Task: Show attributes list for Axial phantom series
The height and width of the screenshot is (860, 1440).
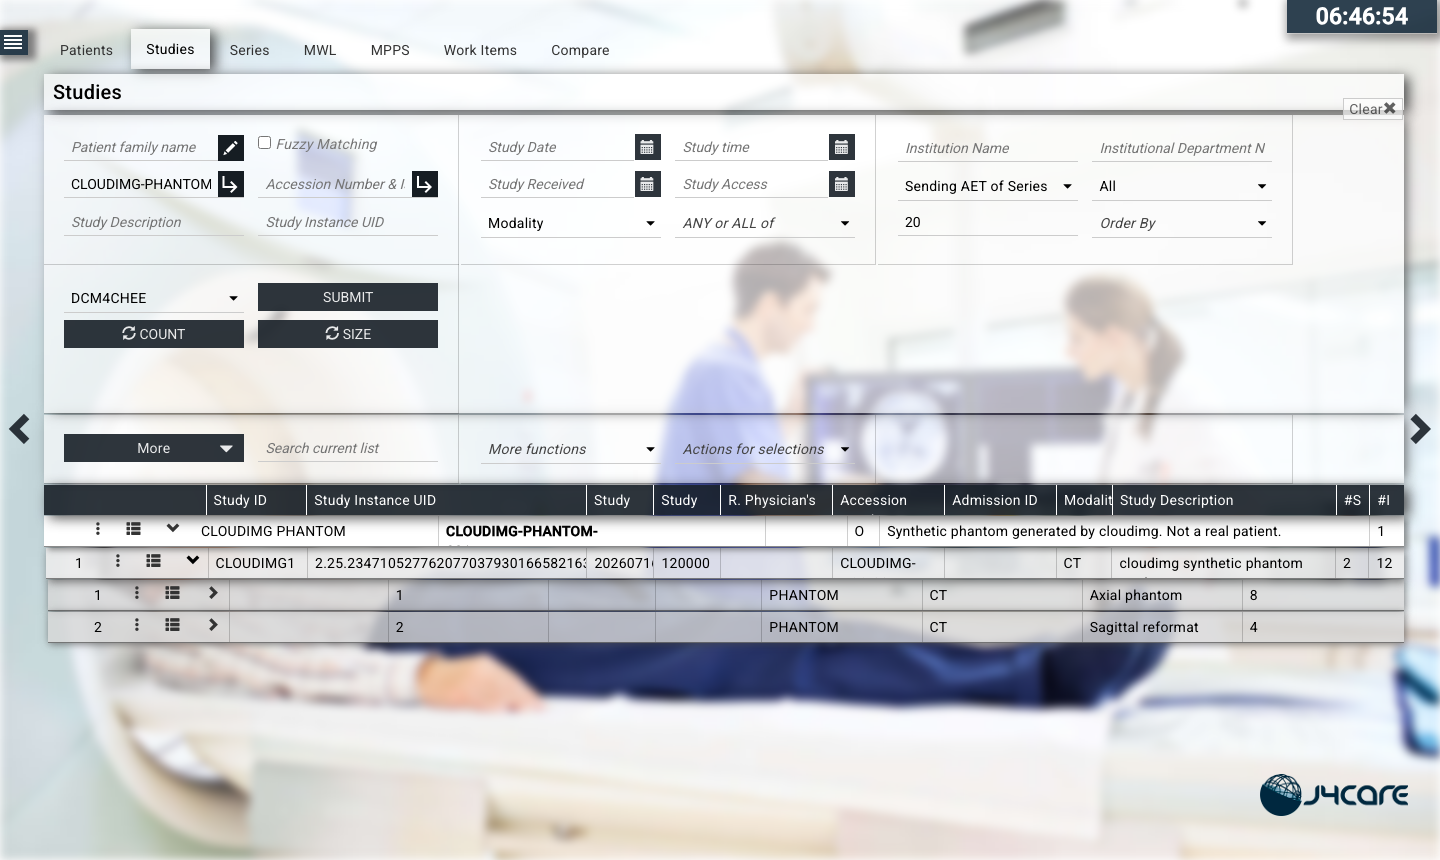Action: (x=172, y=593)
